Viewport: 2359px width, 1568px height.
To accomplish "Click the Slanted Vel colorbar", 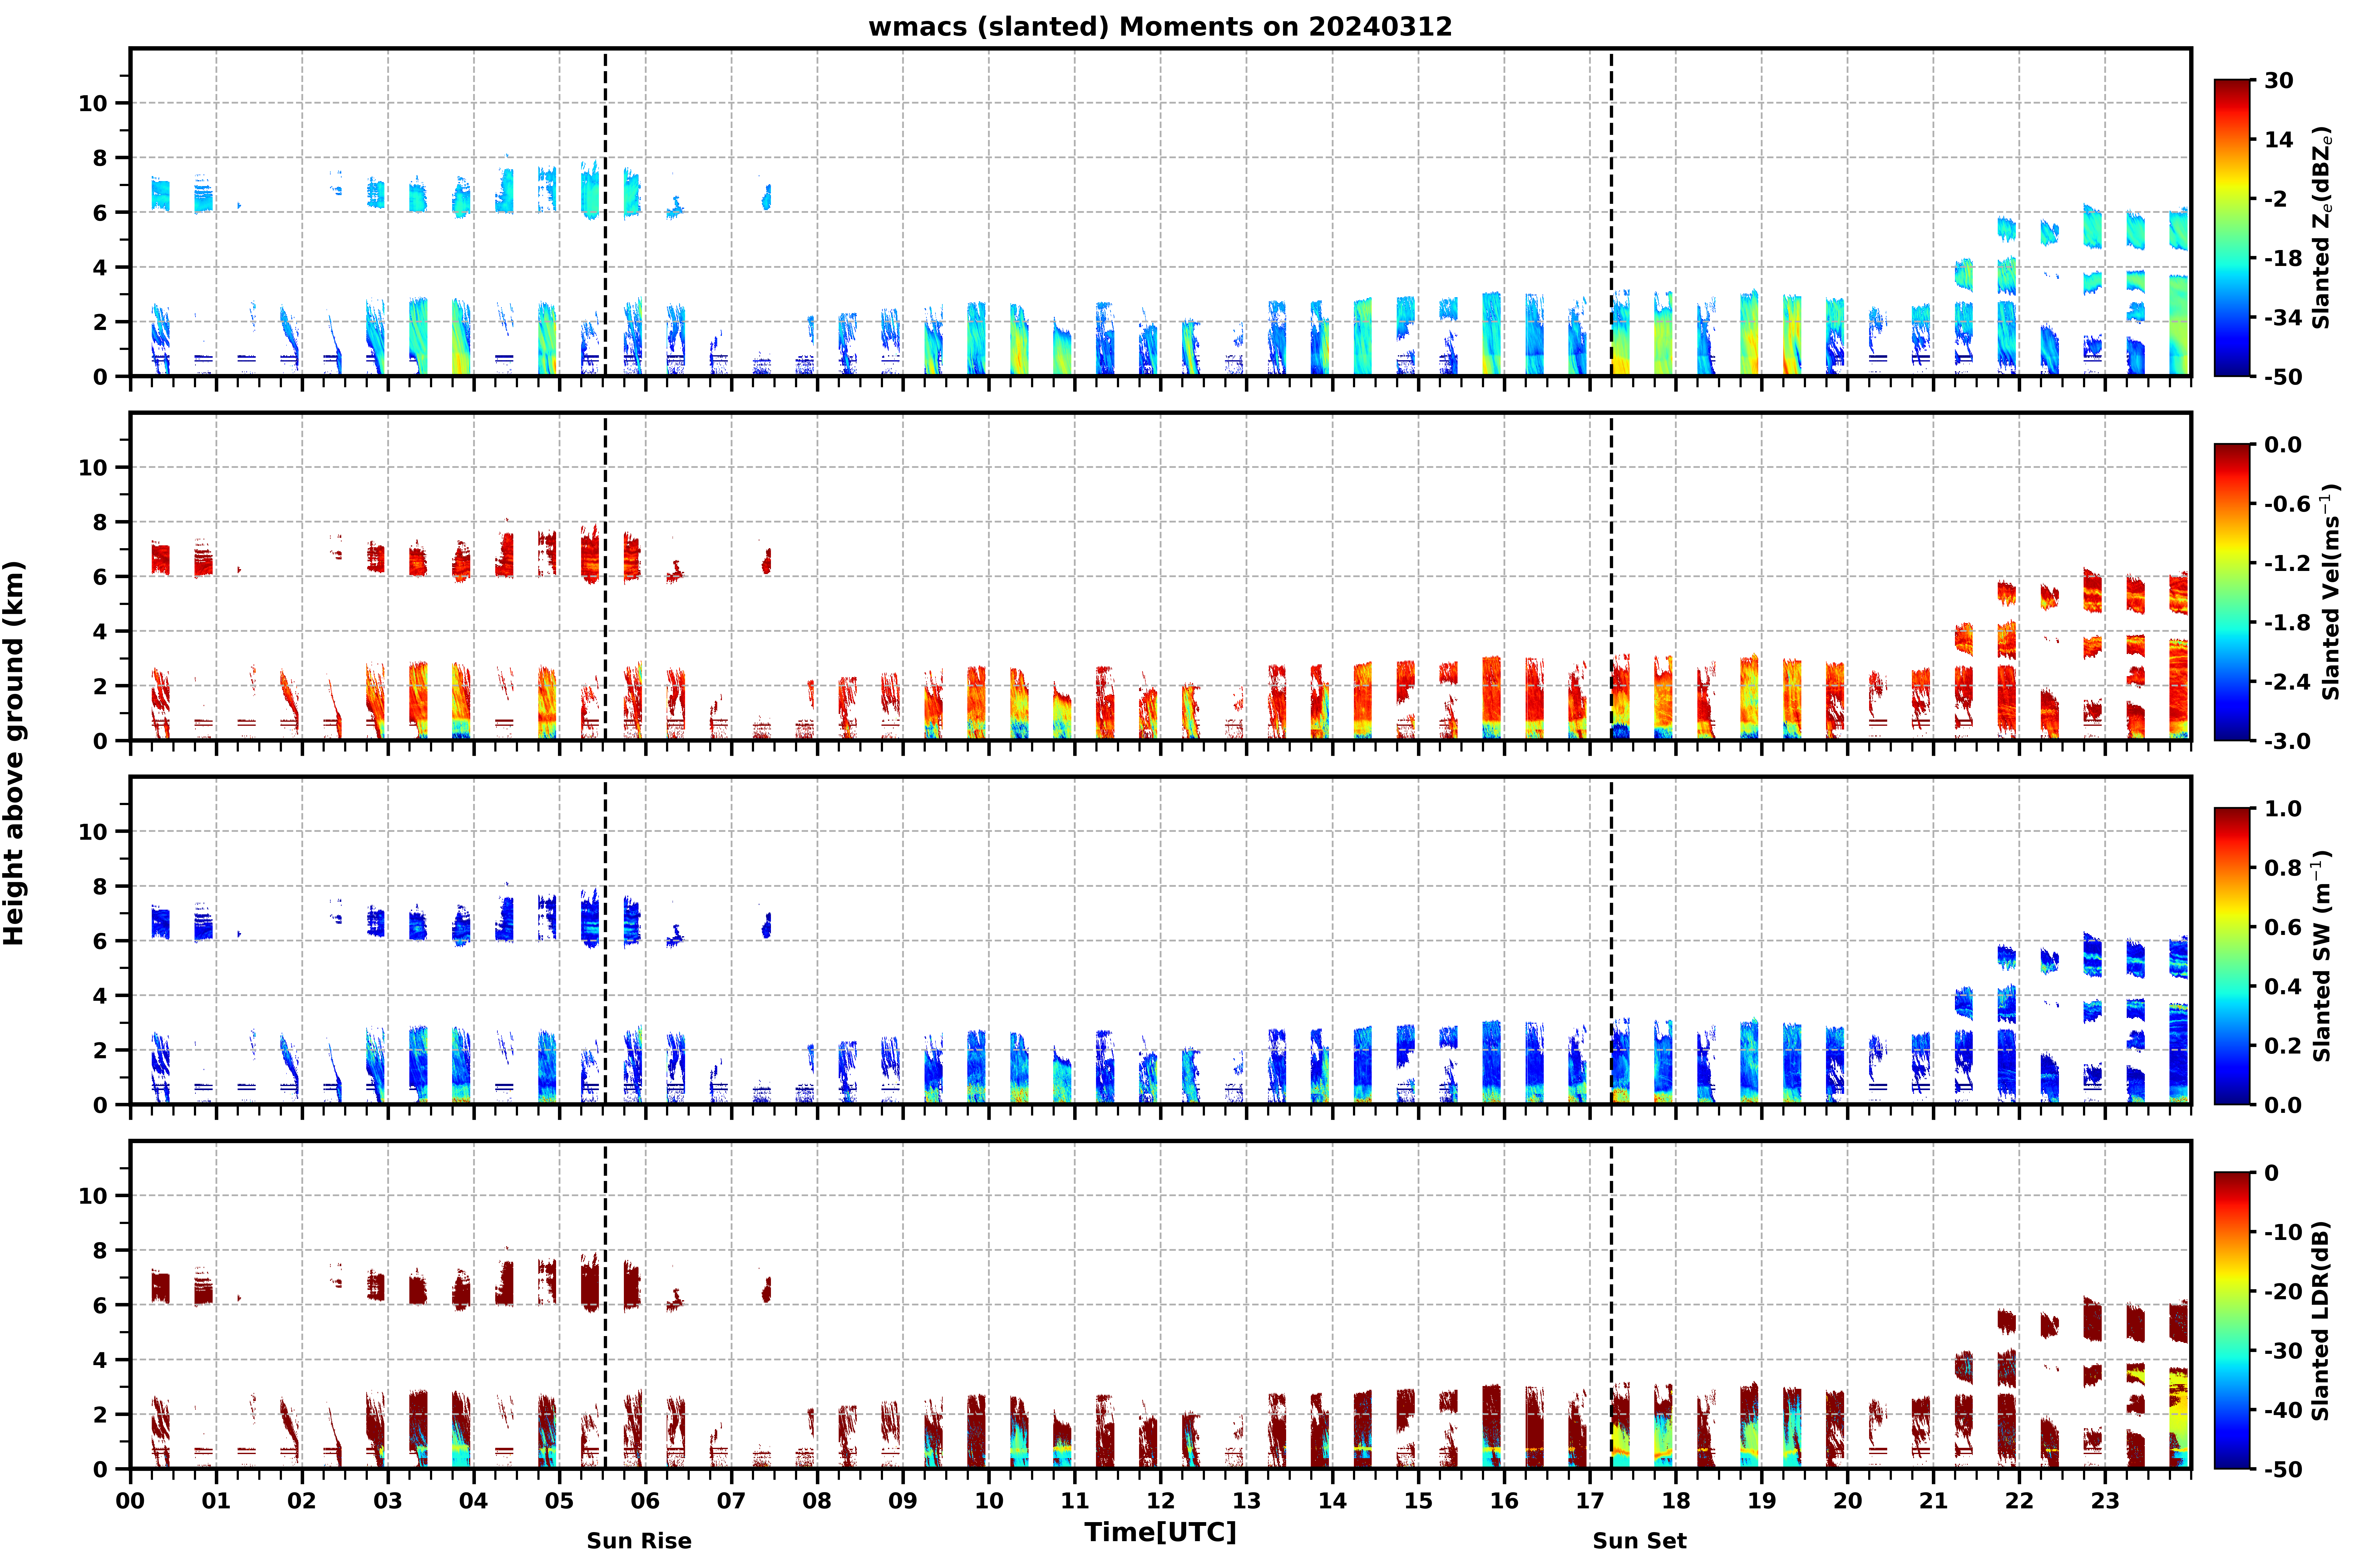I will coord(2232,592).
